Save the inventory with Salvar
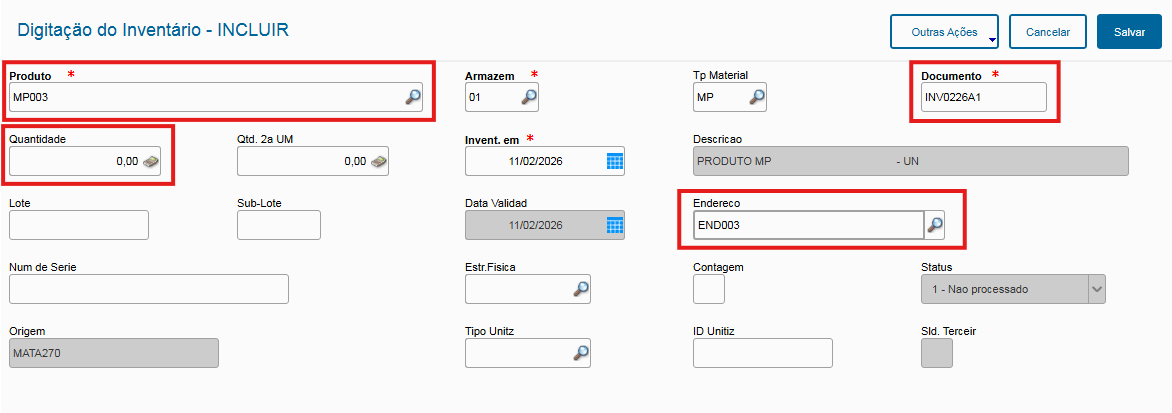Screen dimensions: 1172x413 click(1129, 32)
